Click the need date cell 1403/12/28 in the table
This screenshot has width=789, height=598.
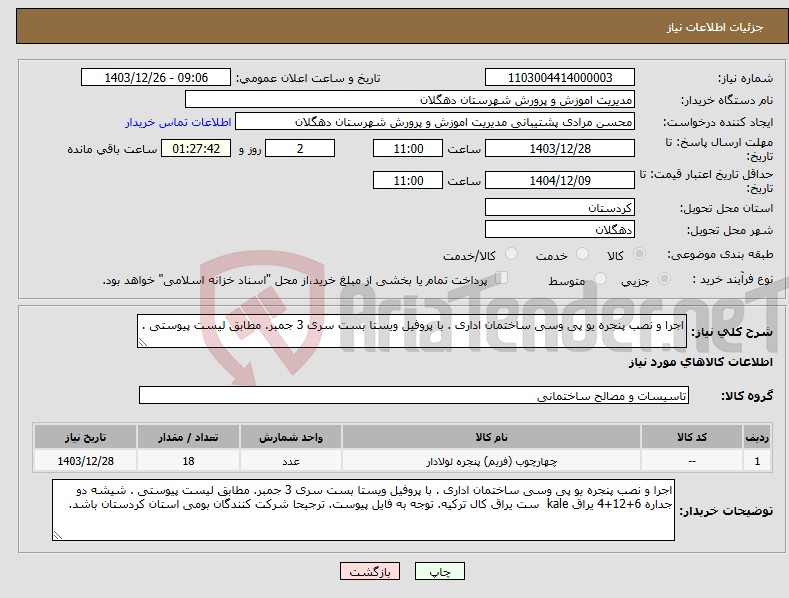tap(86, 461)
